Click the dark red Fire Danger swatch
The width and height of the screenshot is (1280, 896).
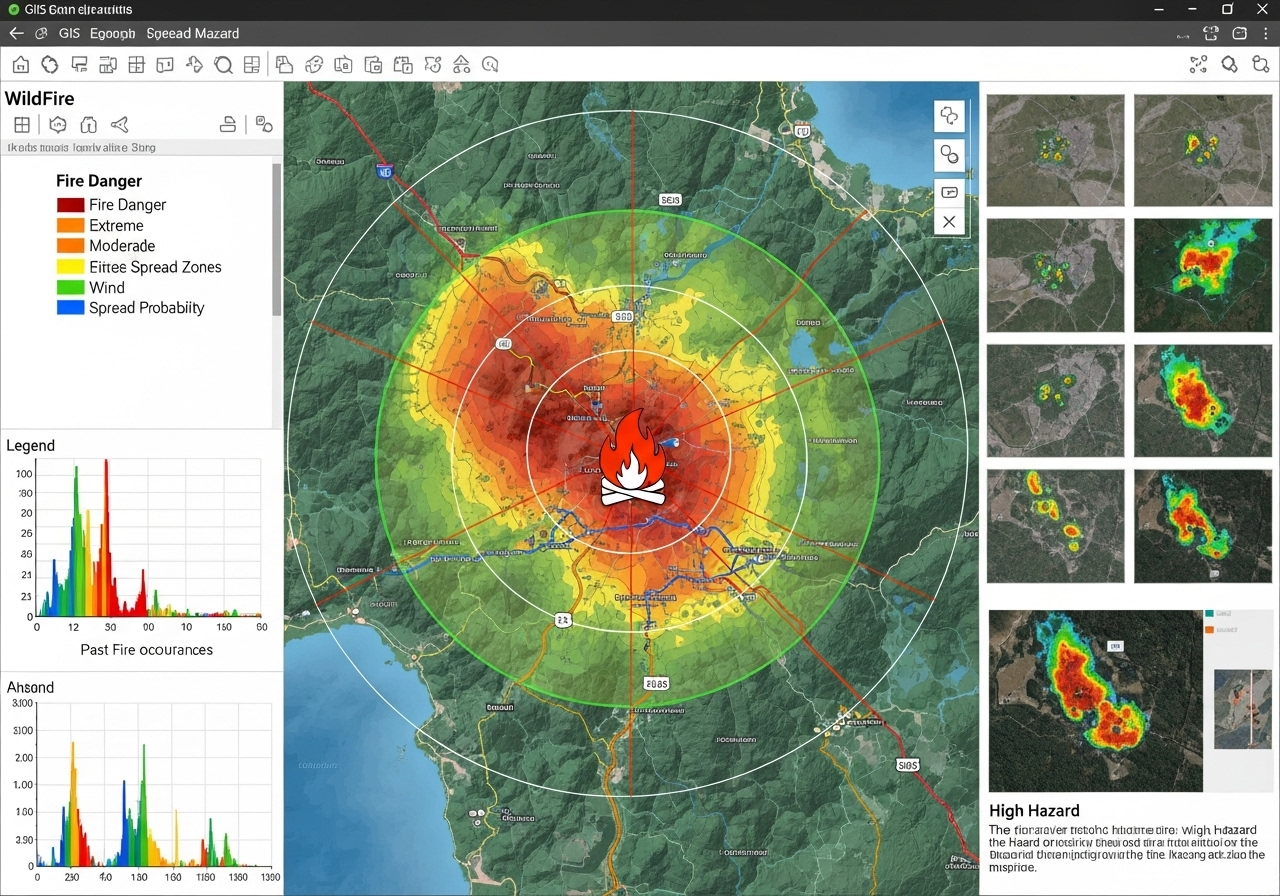point(70,205)
